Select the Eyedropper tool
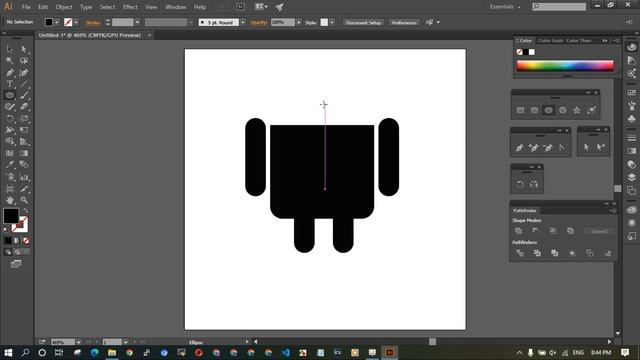 pos(10,165)
